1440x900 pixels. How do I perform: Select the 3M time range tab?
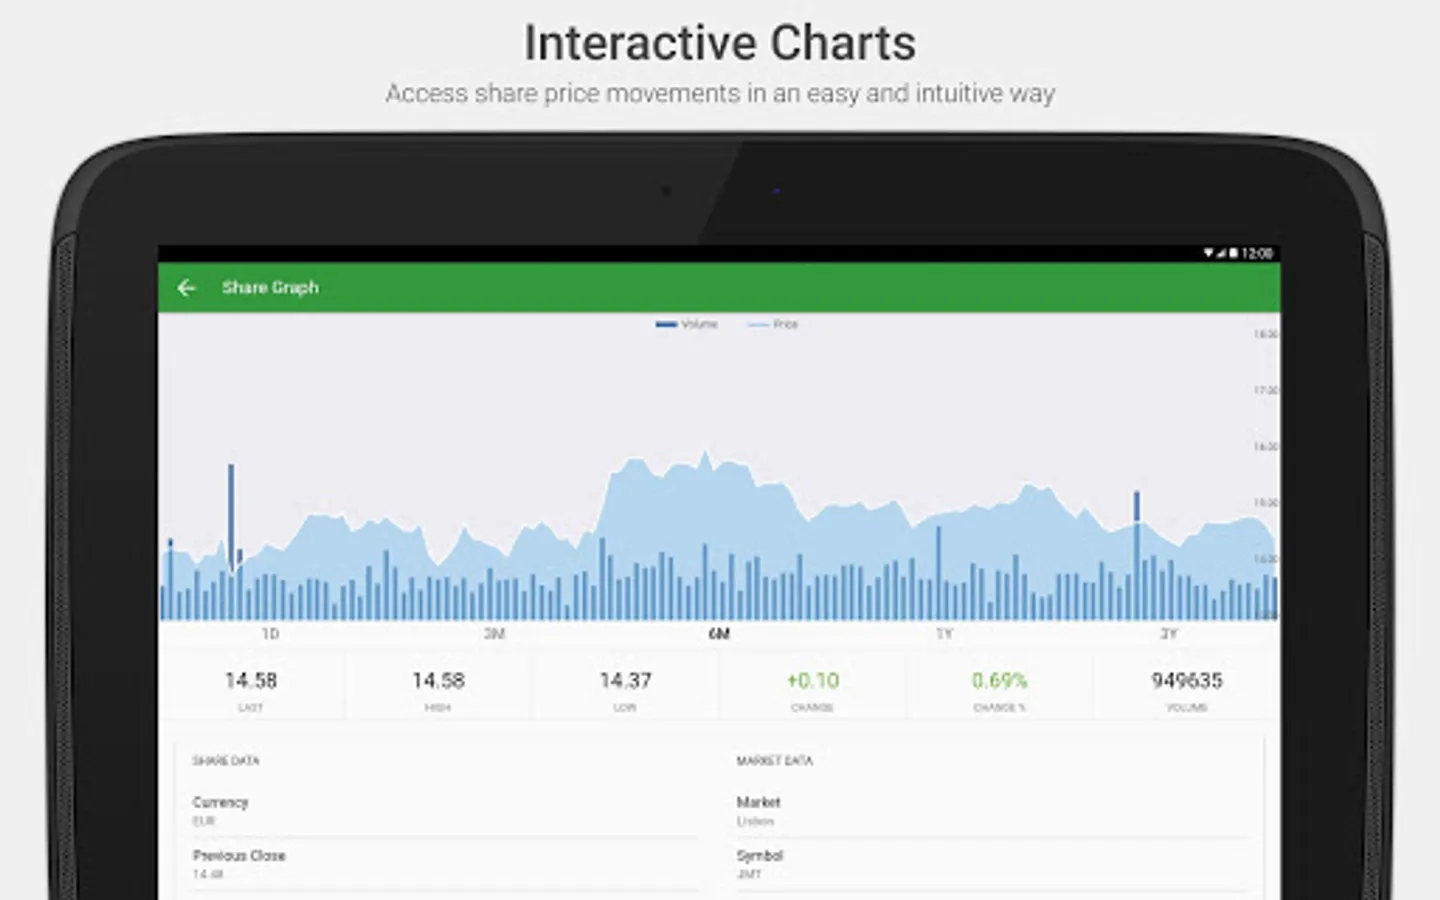click(494, 634)
